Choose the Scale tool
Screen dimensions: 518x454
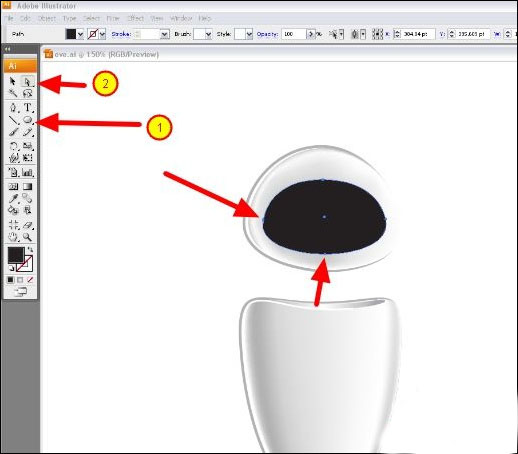click(x=28, y=146)
